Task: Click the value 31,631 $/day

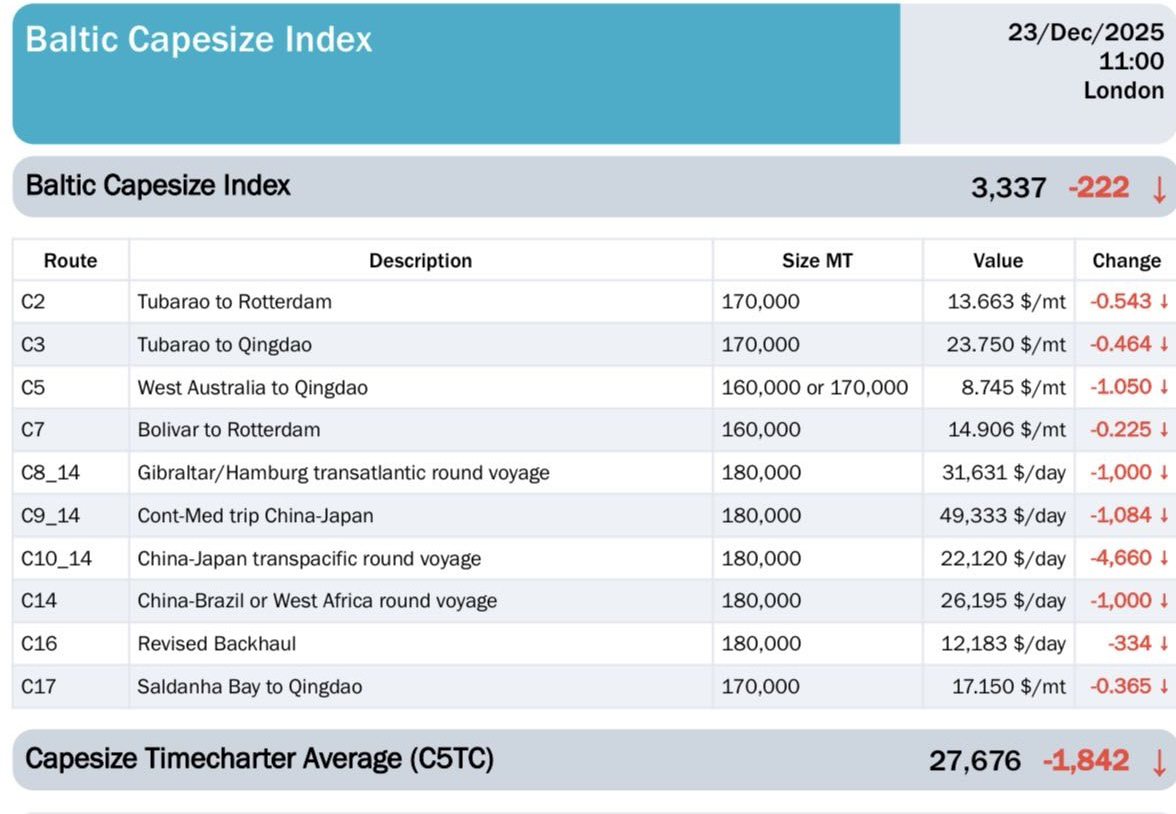Action: 1004,473
